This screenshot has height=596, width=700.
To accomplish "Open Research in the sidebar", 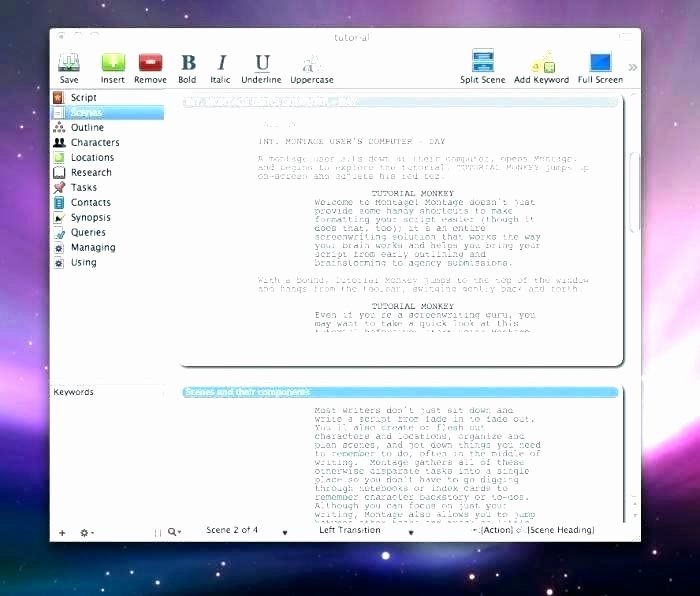I will tap(107, 172).
